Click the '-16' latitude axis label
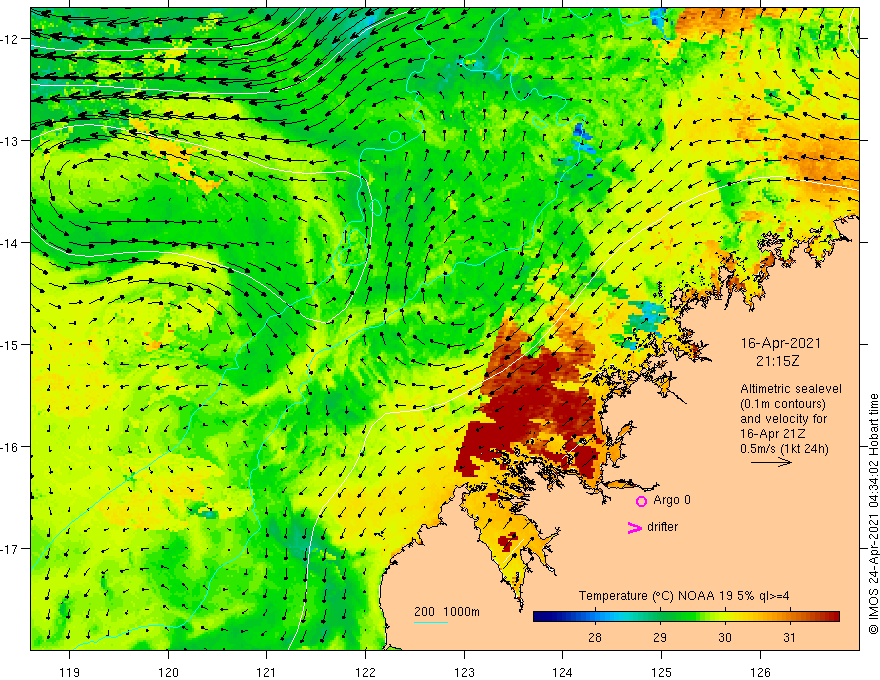 [11, 447]
